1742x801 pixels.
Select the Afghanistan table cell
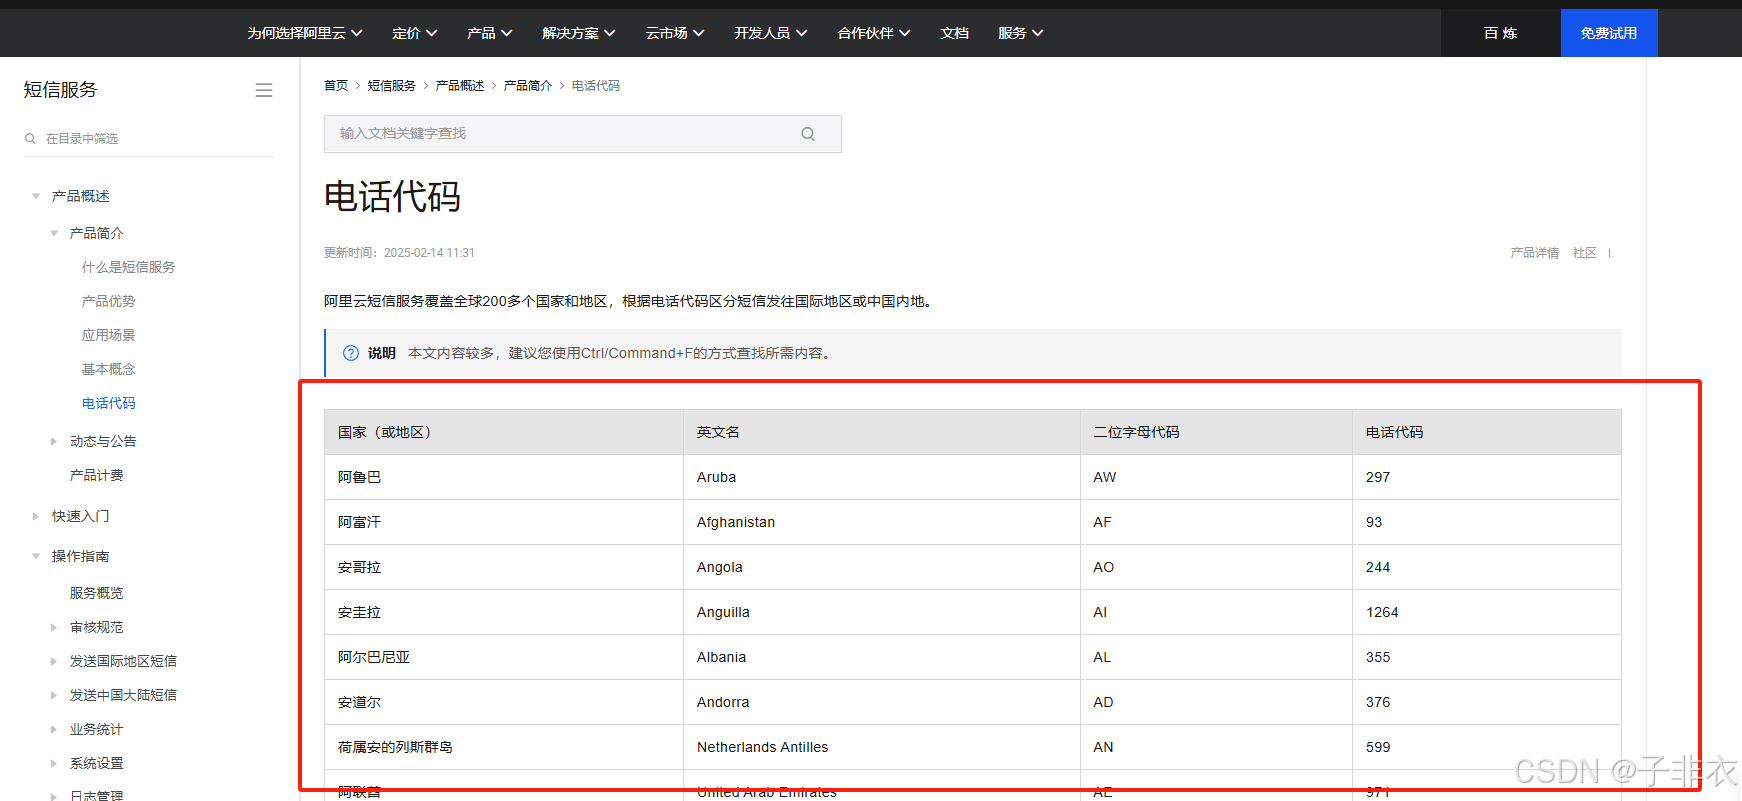(882, 522)
